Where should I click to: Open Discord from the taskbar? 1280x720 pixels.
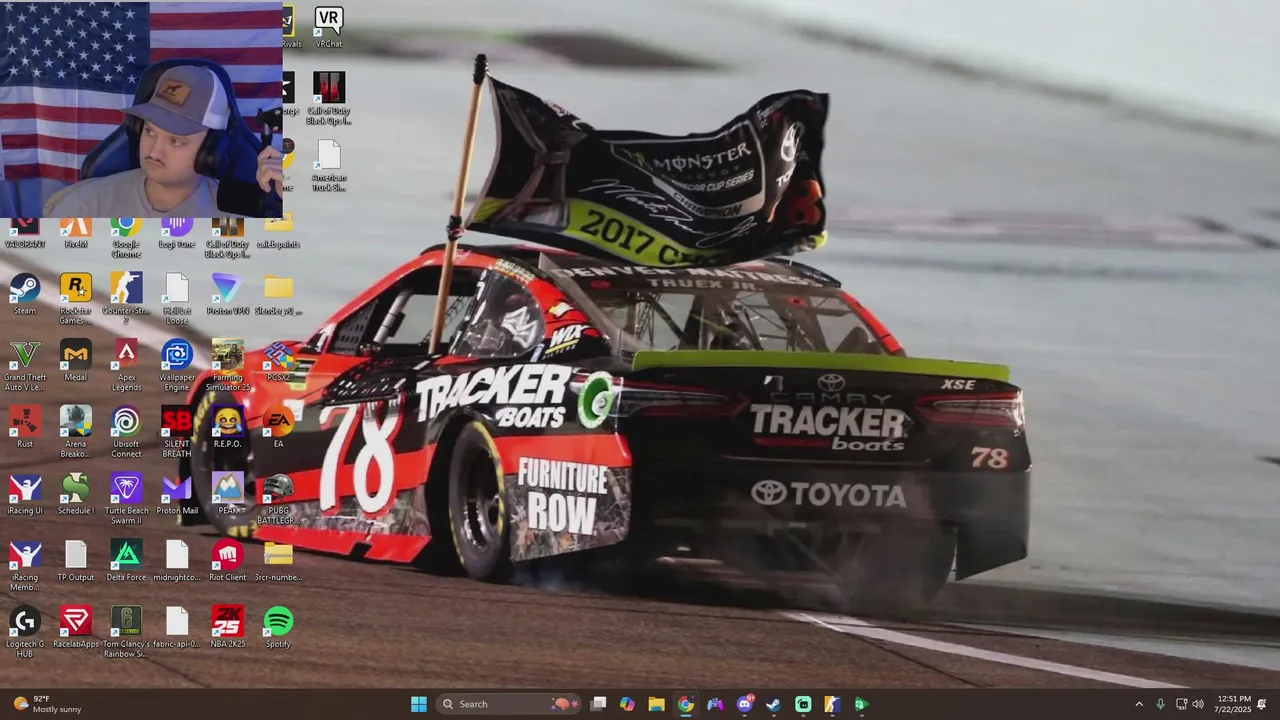point(744,704)
